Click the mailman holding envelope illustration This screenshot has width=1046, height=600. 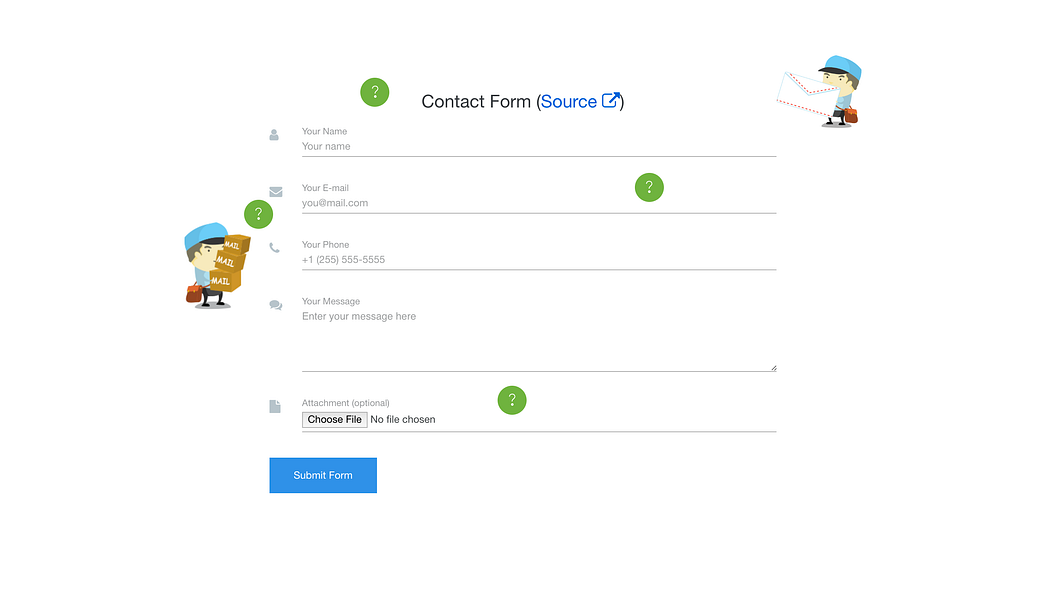point(820,91)
